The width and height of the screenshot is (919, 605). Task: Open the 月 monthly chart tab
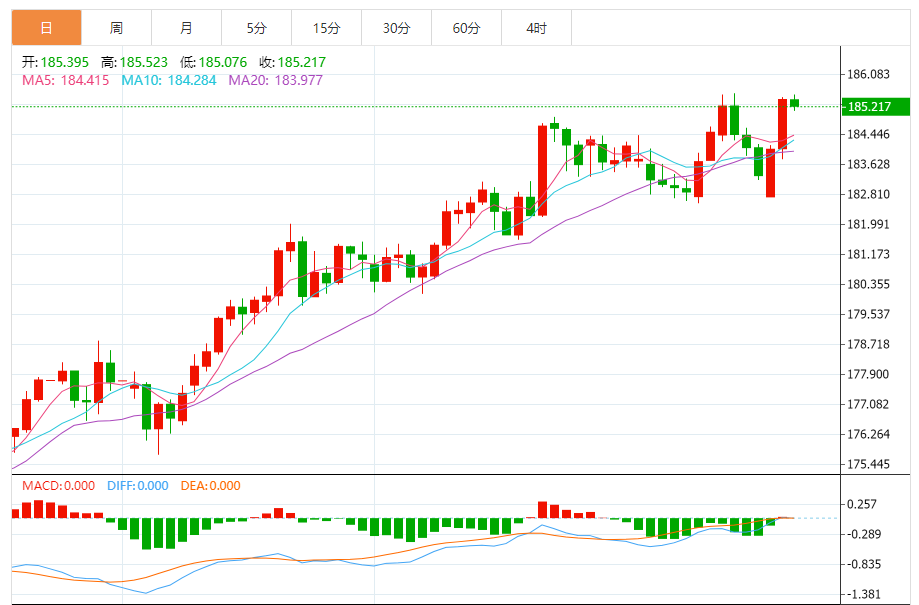(x=187, y=28)
